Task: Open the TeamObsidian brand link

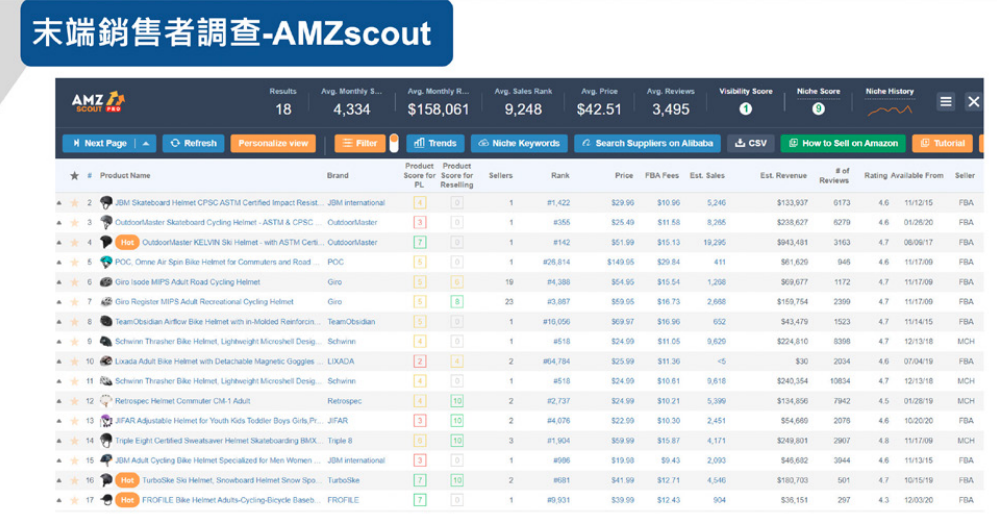Action: click(x=351, y=322)
